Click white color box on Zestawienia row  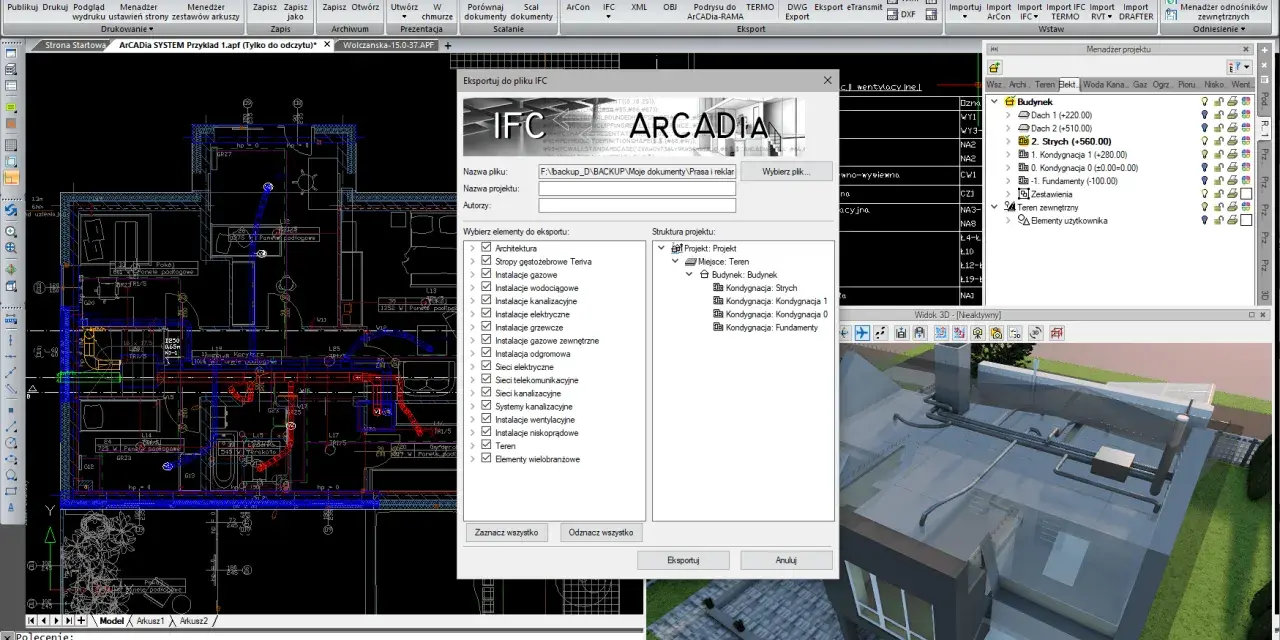point(1246,194)
